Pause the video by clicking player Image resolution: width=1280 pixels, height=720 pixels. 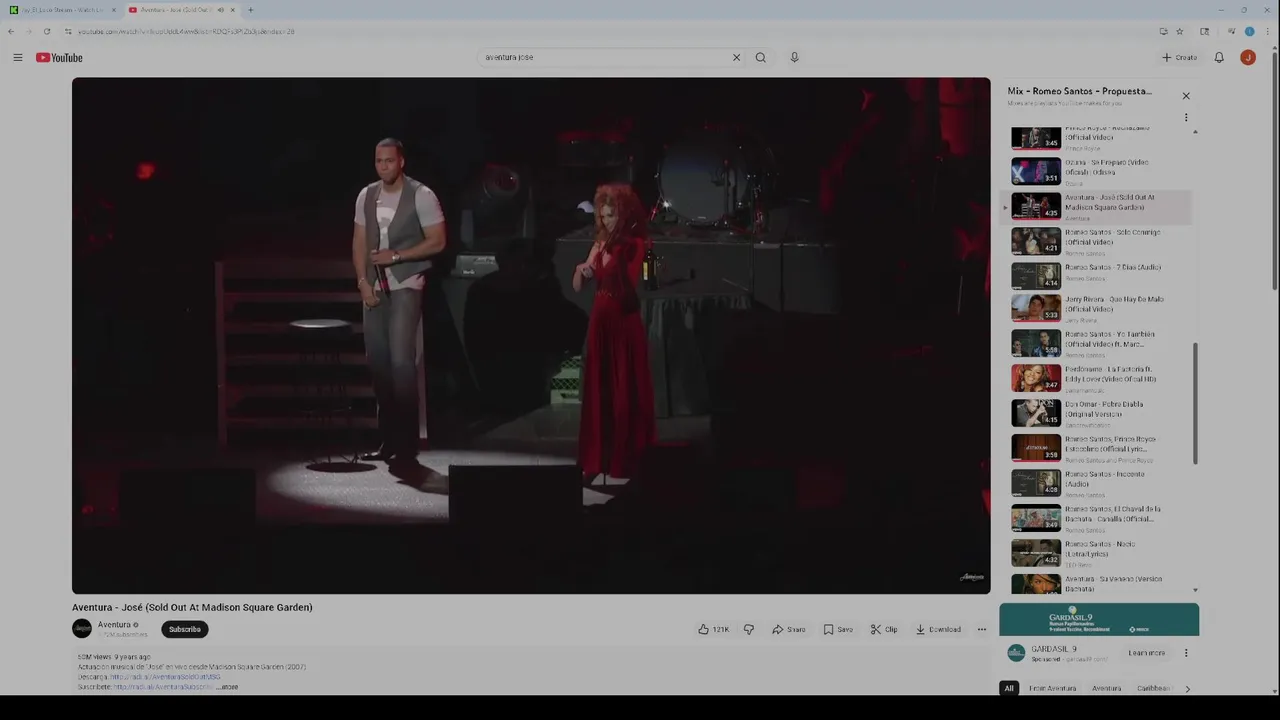(x=531, y=336)
